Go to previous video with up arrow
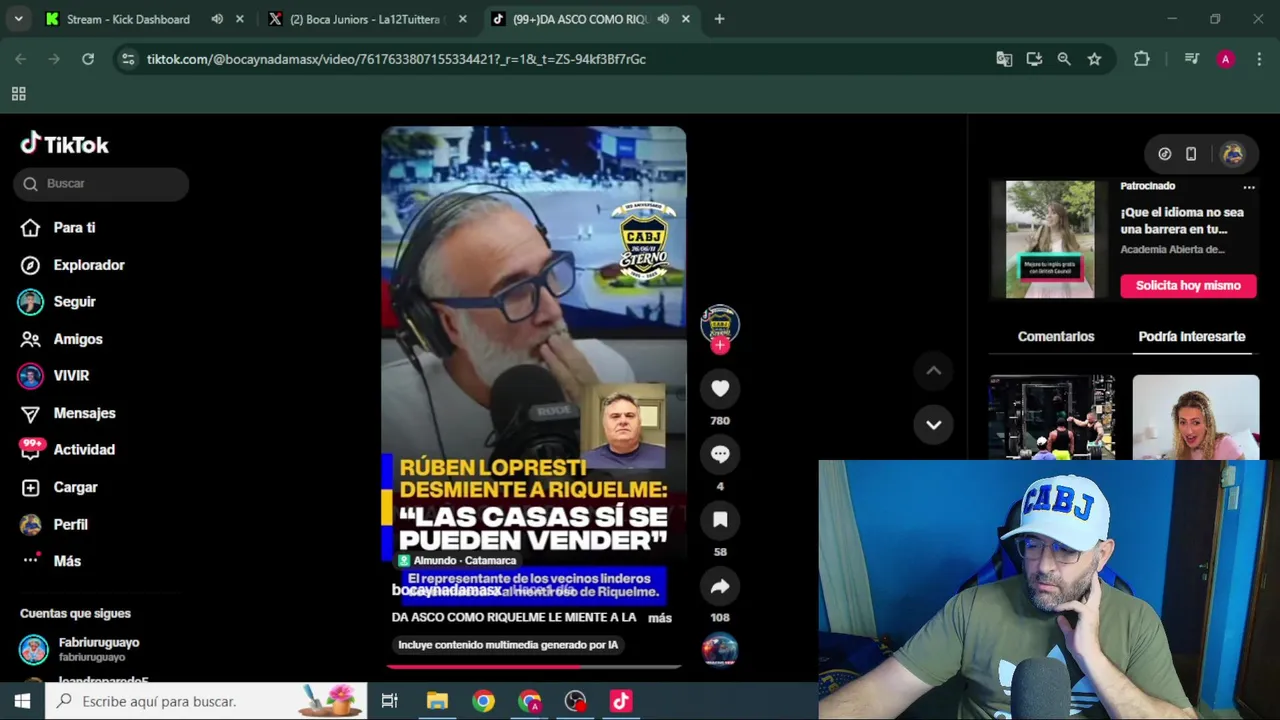Screen dimensions: 1280x720 coord(933,371)
